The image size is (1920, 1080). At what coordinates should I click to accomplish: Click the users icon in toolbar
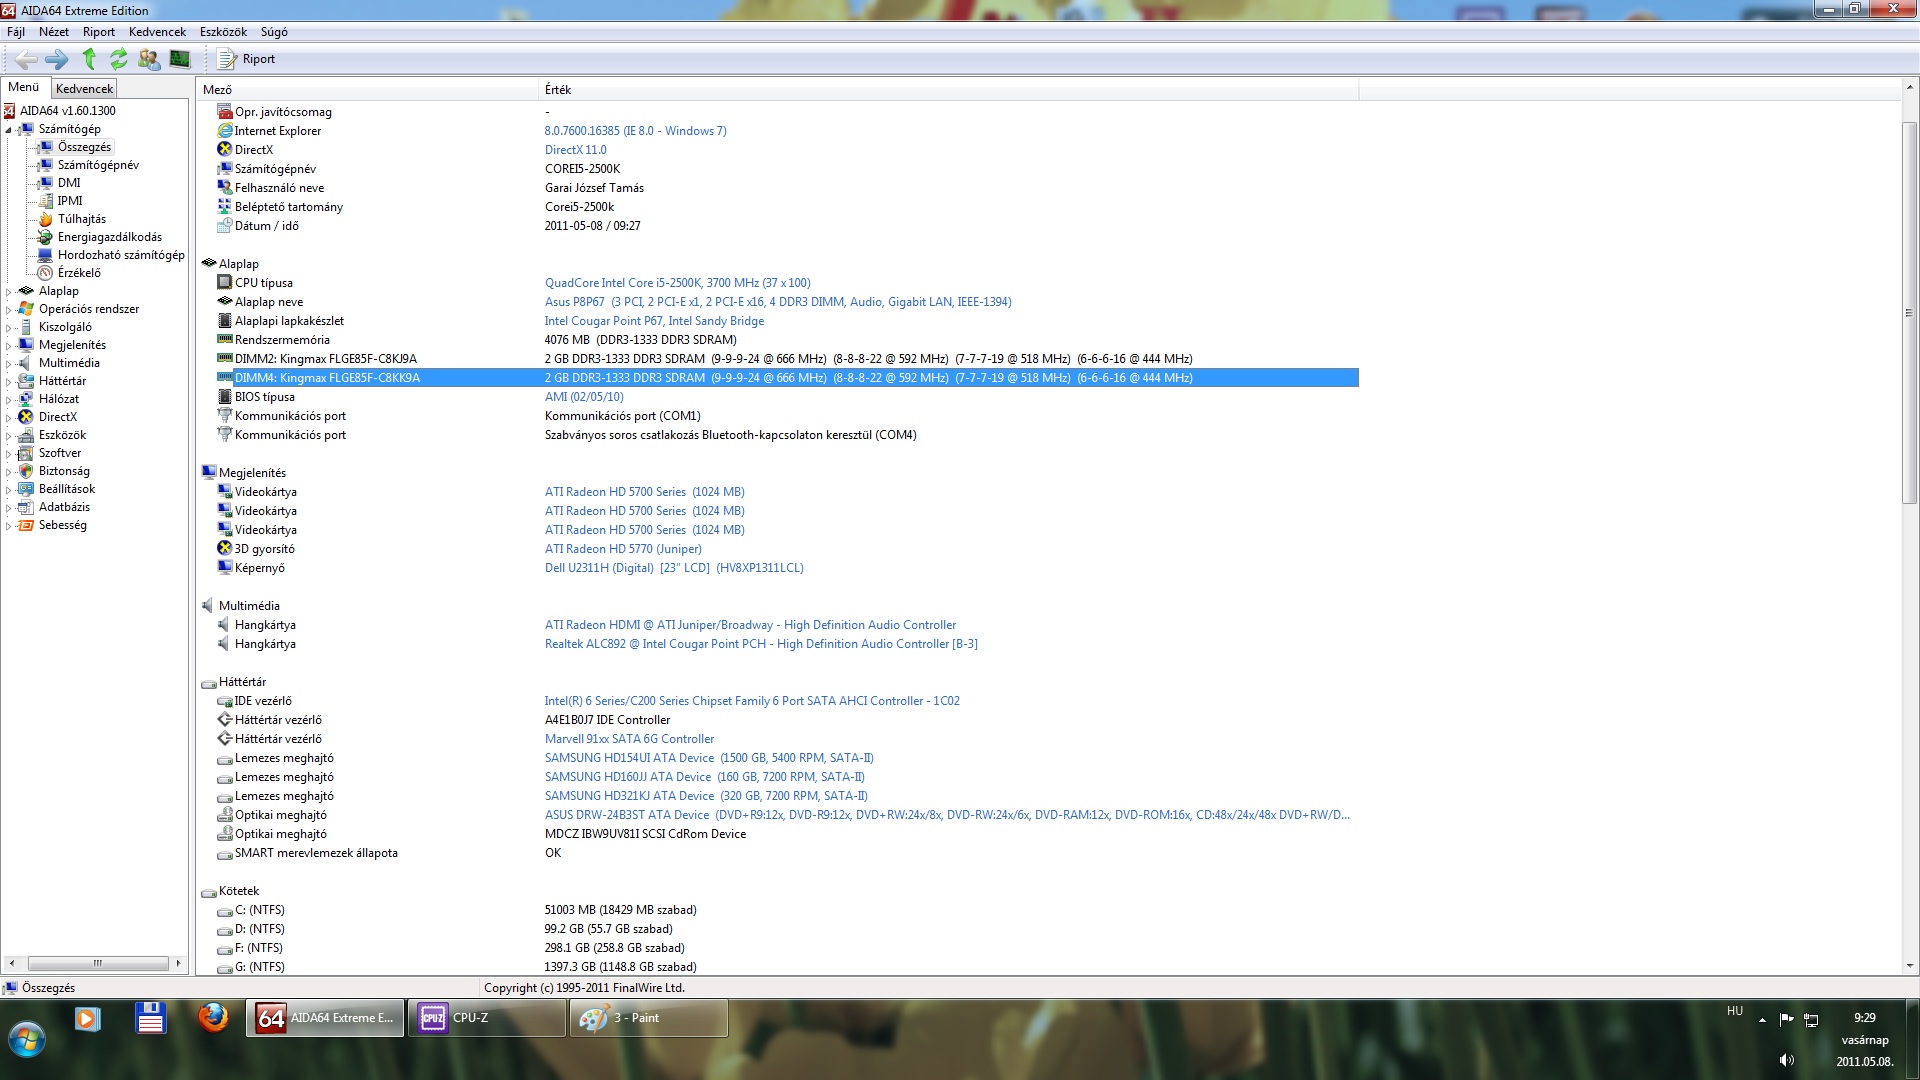[x=149, y=59]
